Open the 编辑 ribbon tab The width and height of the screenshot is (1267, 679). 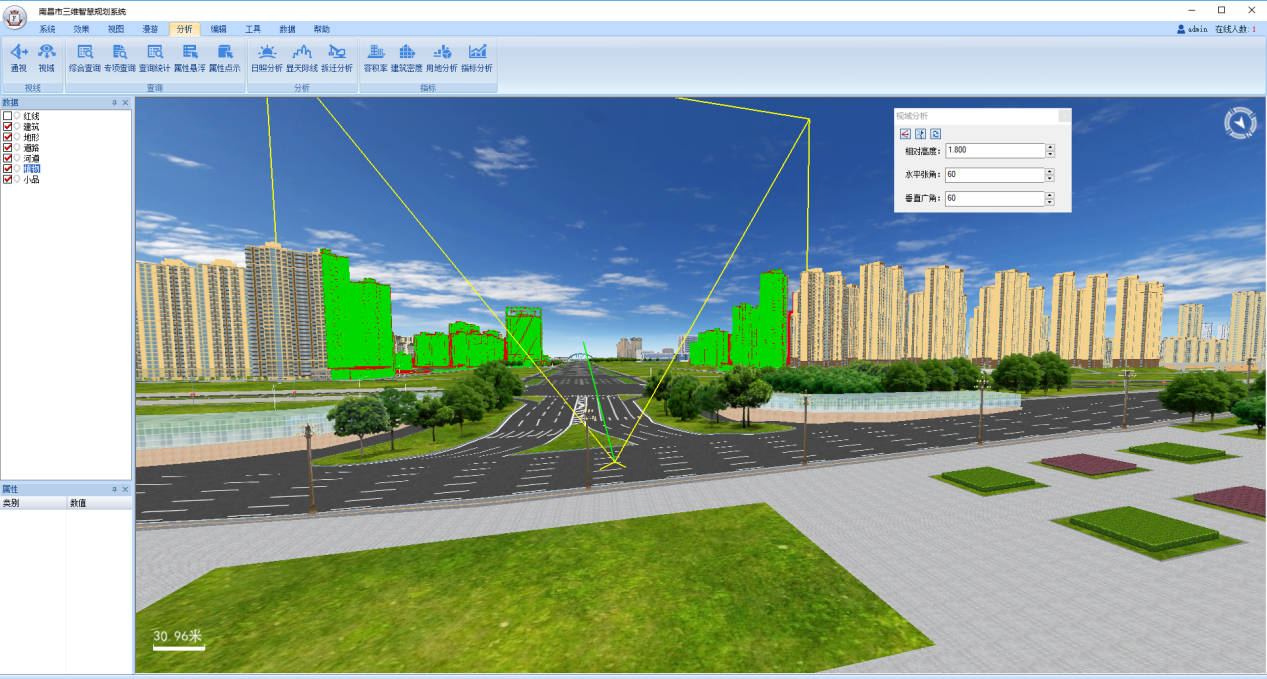(218, 30)
